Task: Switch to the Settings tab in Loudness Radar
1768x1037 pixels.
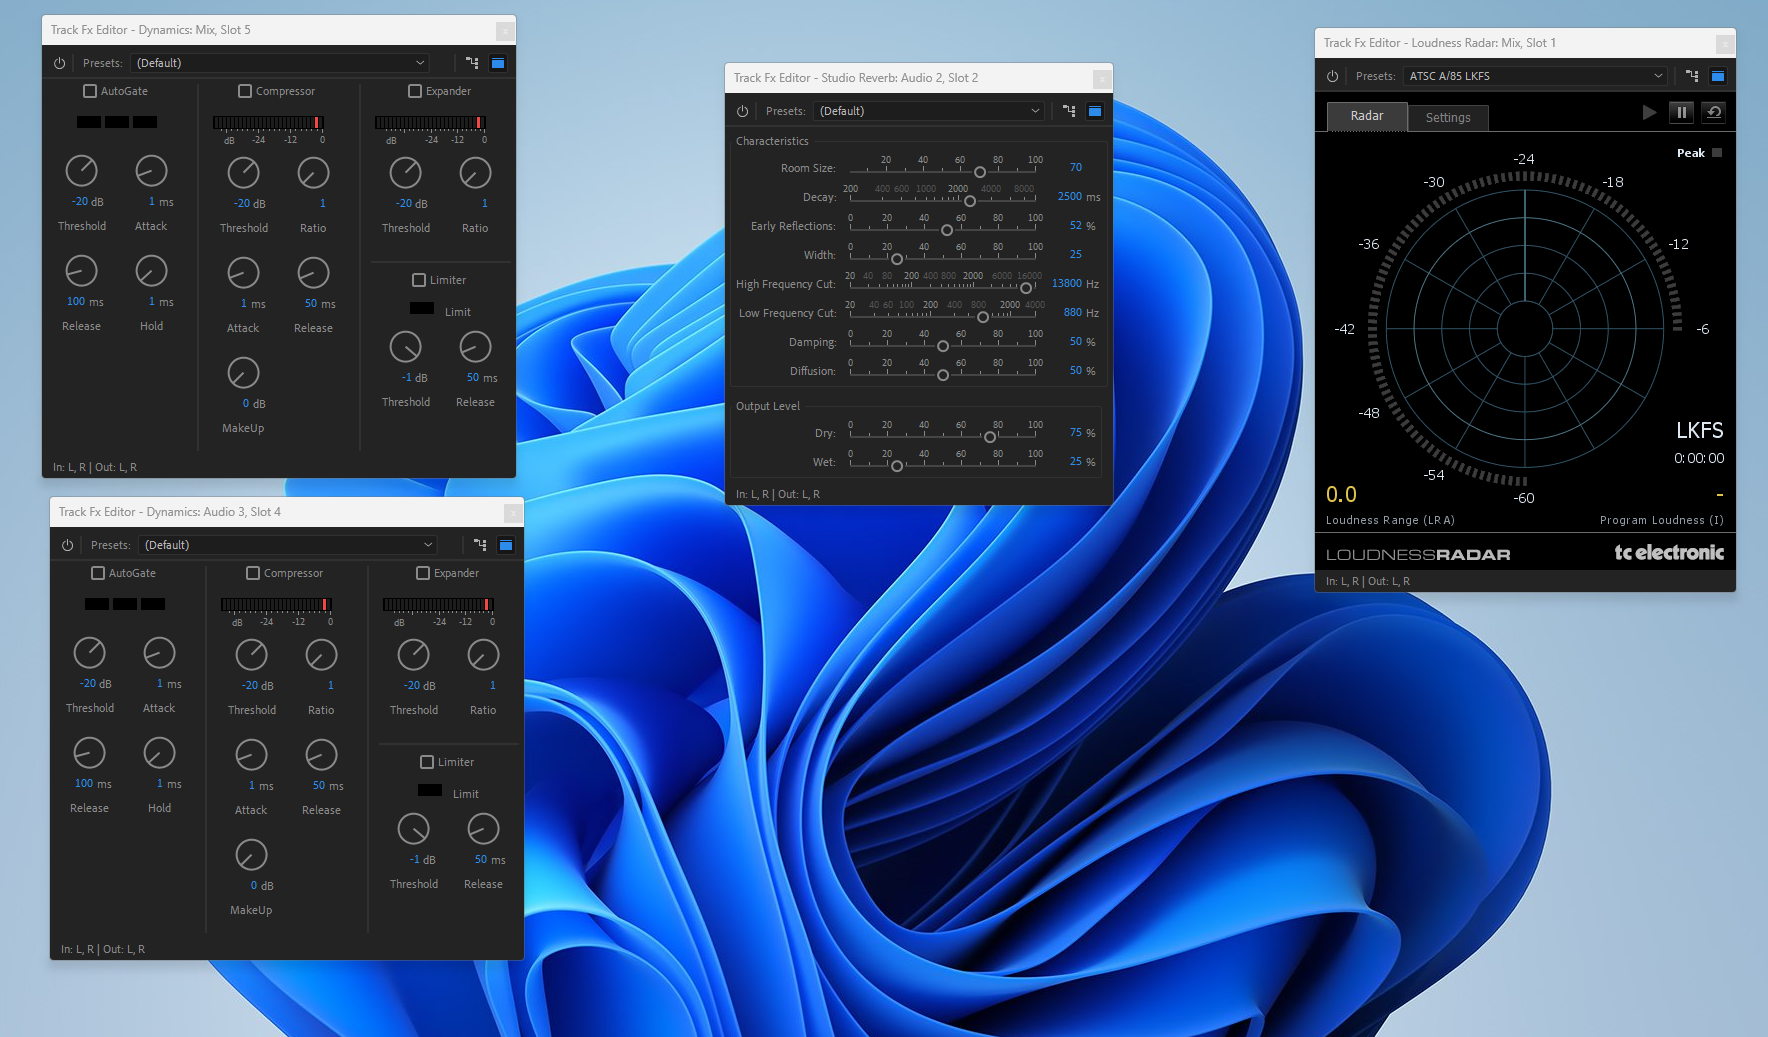Action: click(1448, 117)
